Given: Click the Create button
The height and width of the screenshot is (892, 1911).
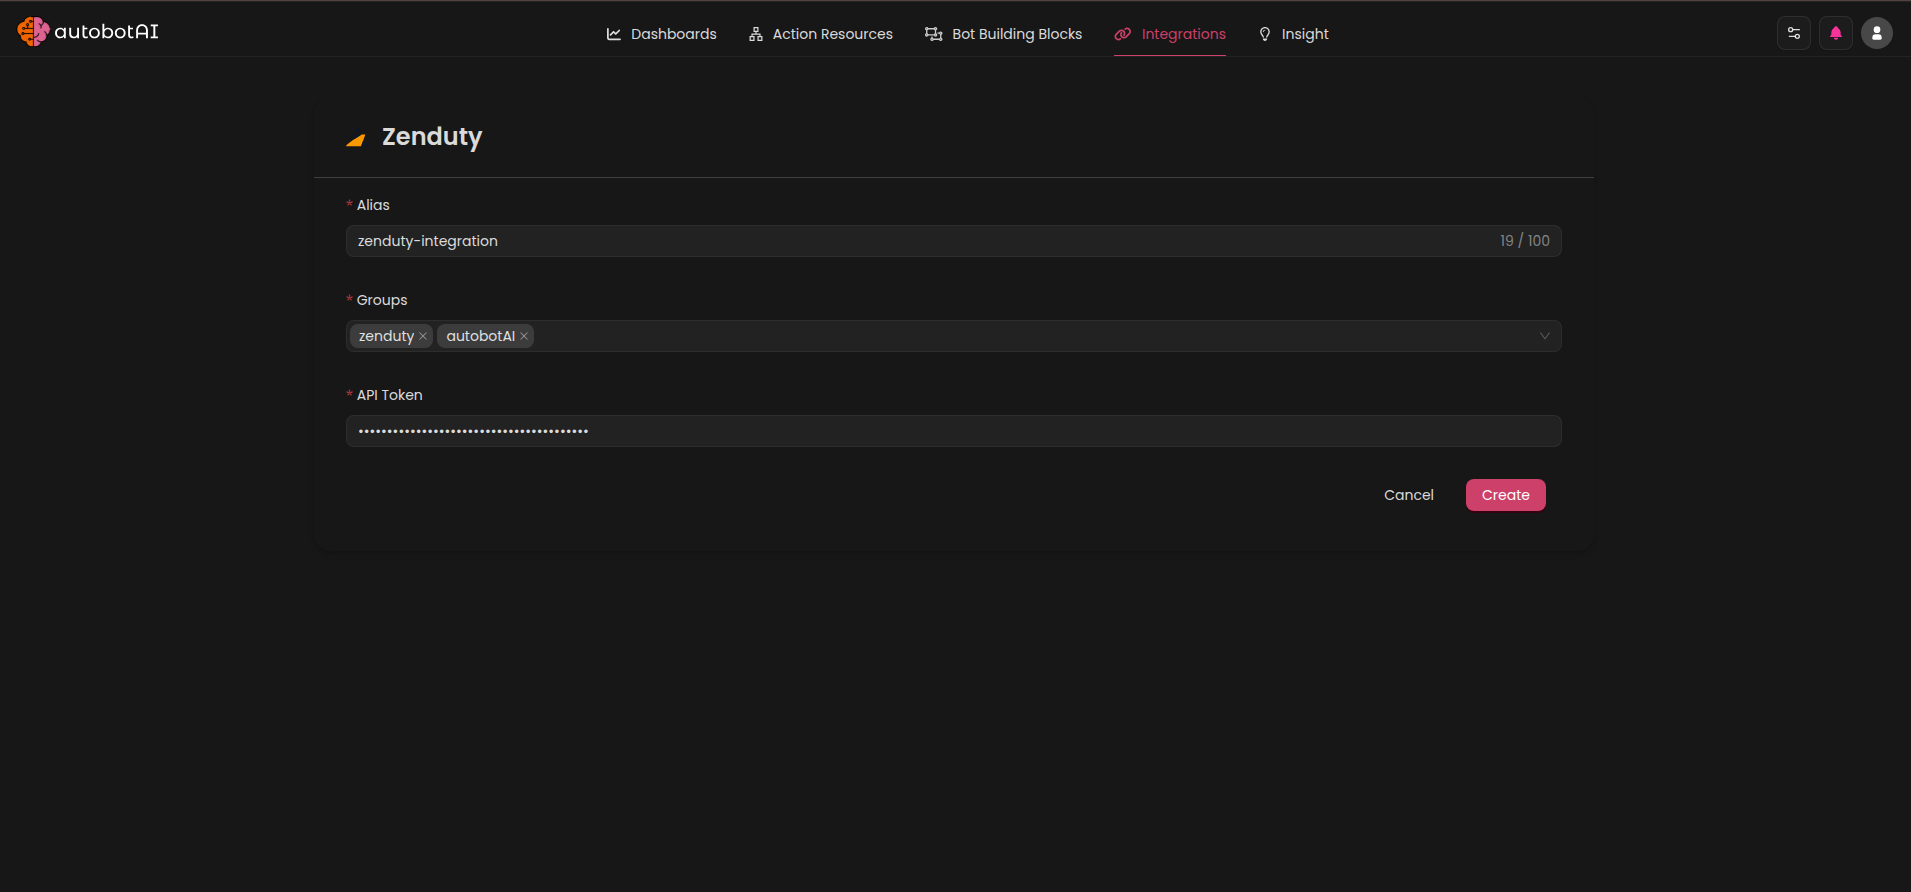Looking at the screenshot, I should coord(1506,495).
